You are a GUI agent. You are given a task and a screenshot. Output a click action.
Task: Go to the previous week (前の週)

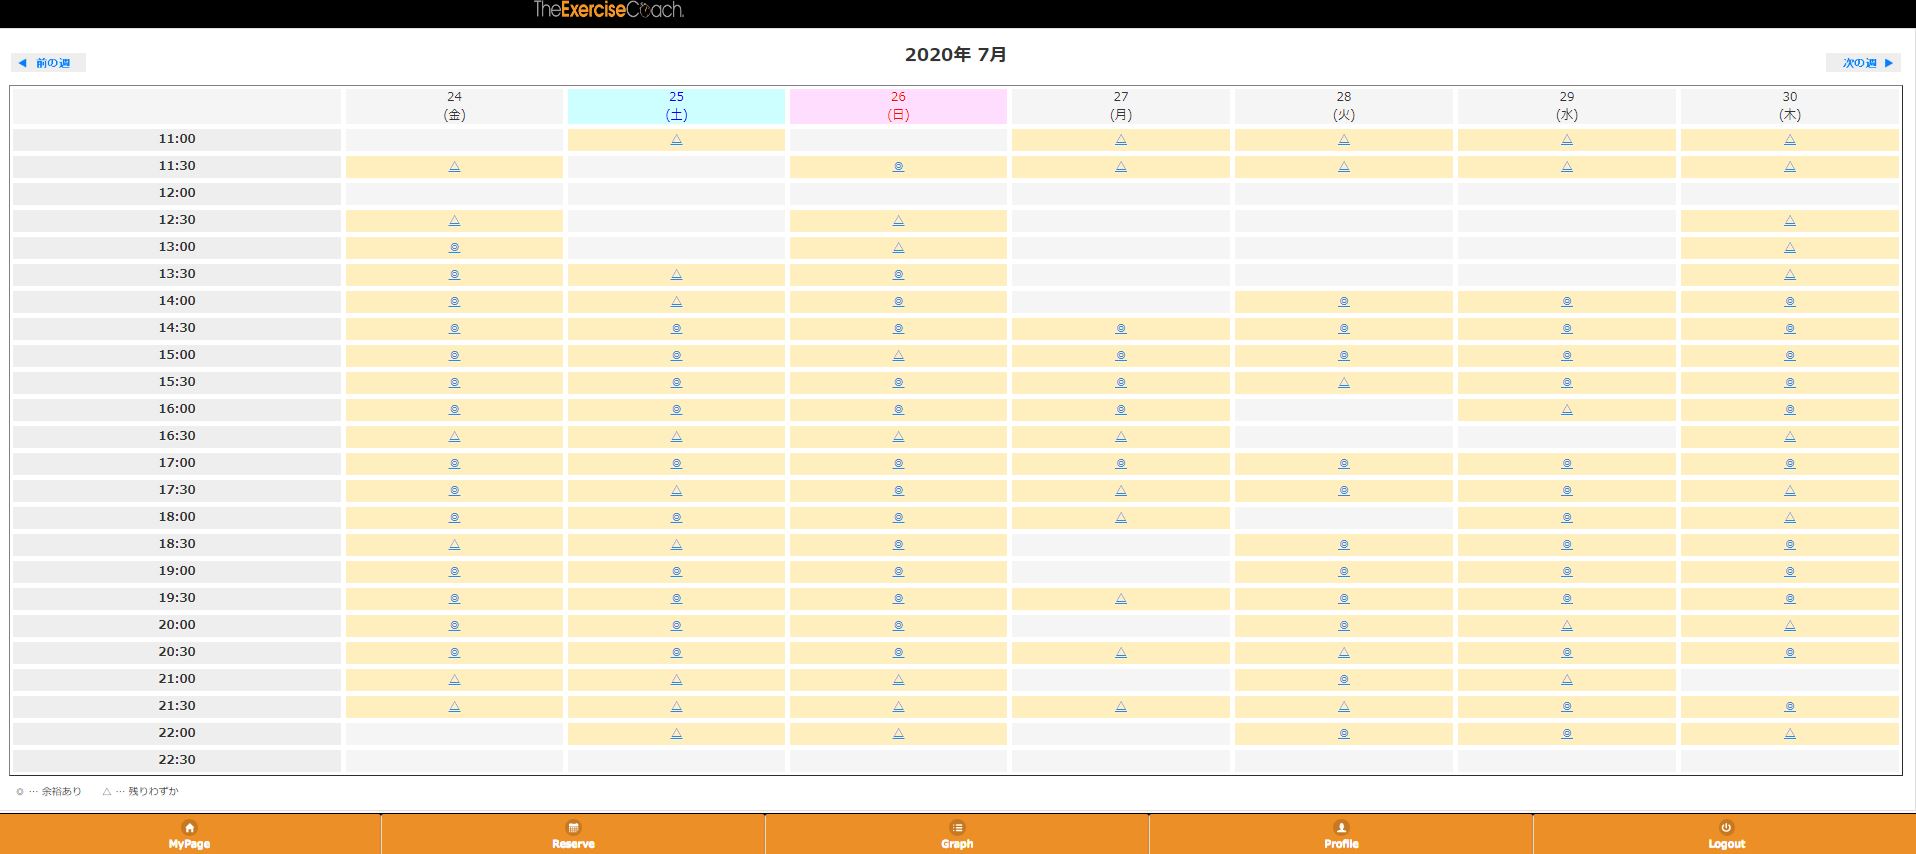coord(48,63)
